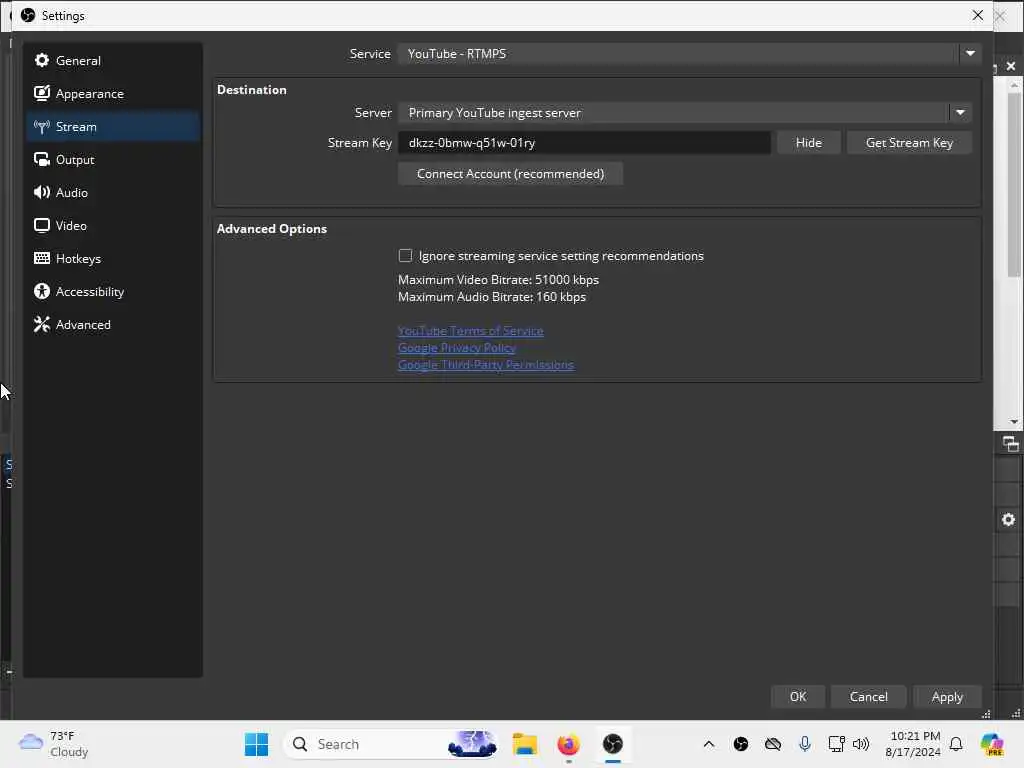Open the volume speaker tray icon
The image size is (1024, 768).
point(861,744)
